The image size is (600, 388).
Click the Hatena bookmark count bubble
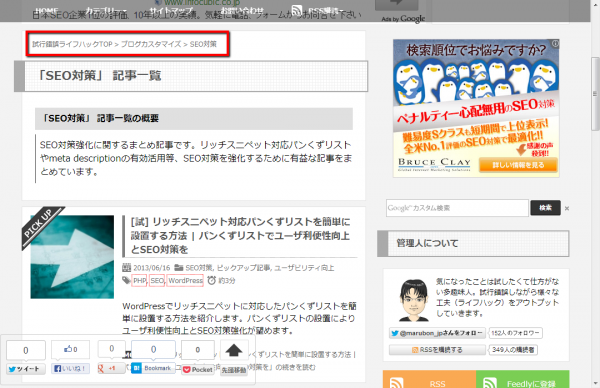coord(153,349)
